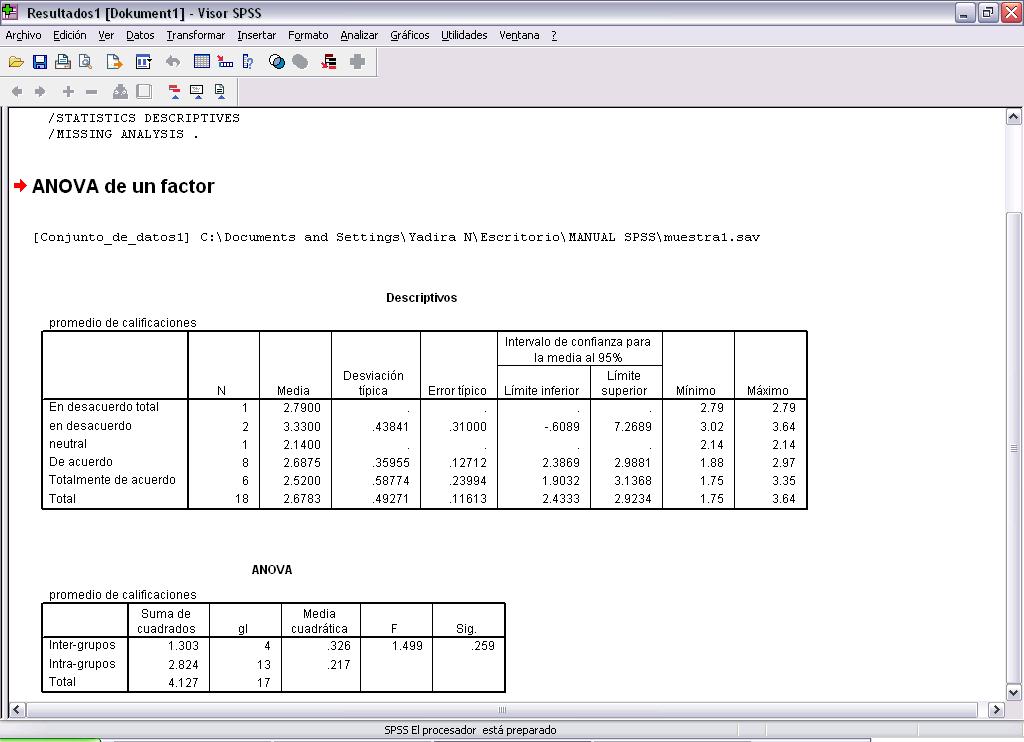
Task: Click the 'Intra-grupos' row label
Action: pyautogui.click(x=82, y=664)
